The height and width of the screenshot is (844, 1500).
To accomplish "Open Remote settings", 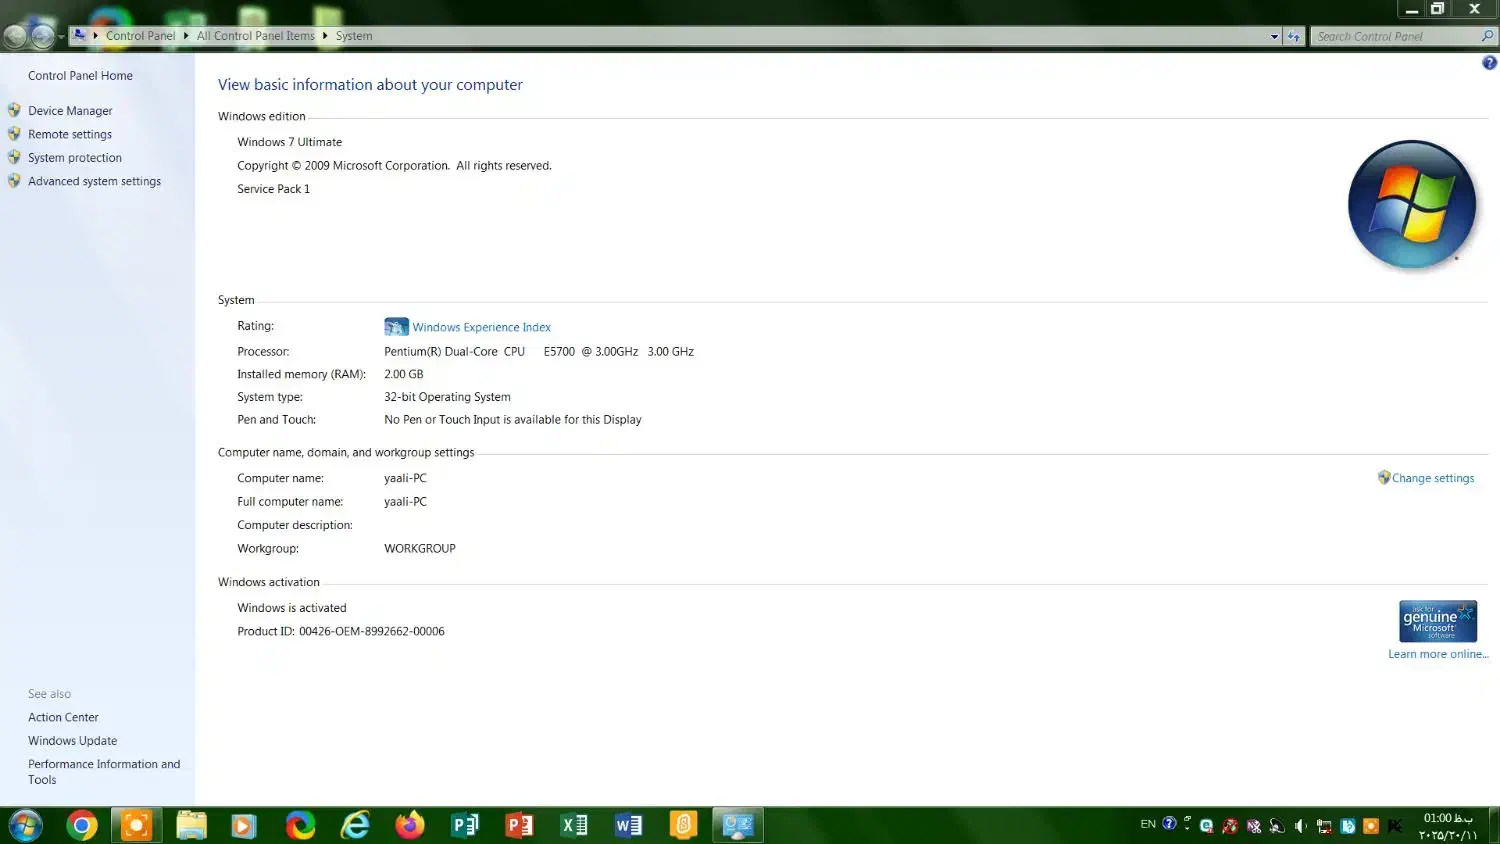I will click(x=70, y=134).
